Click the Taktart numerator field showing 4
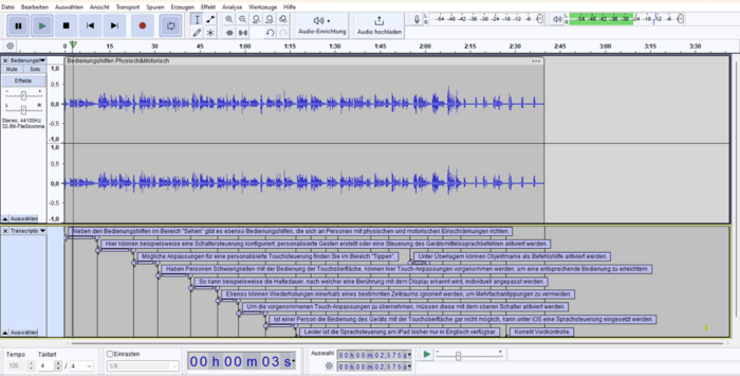 [x=46, y=366]
